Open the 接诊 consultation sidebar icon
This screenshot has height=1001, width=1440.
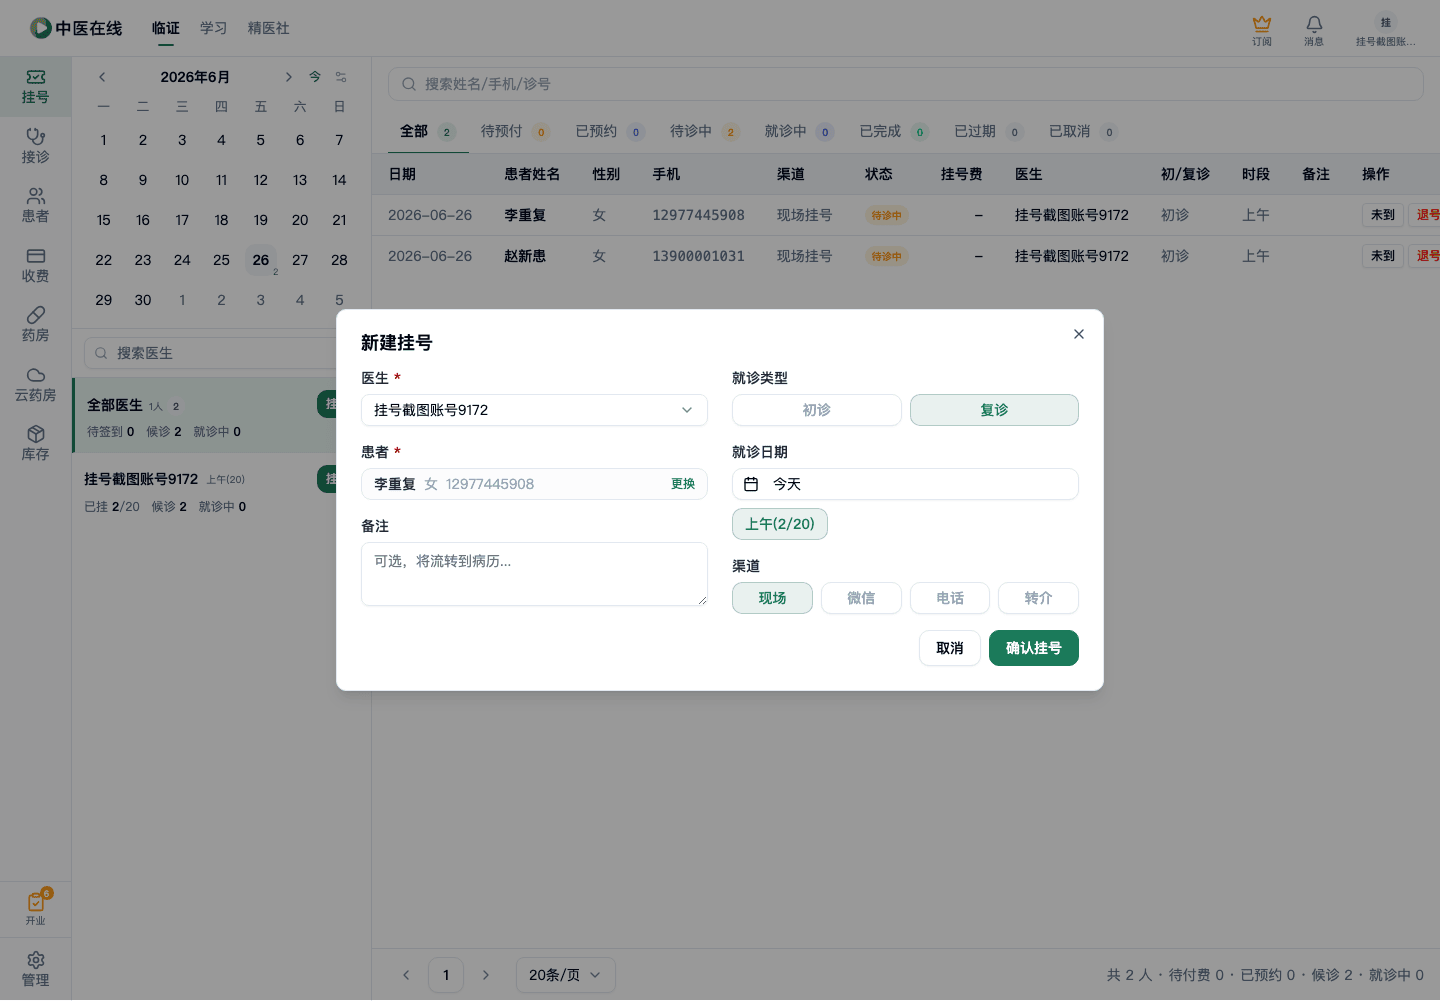click(35, 146)
